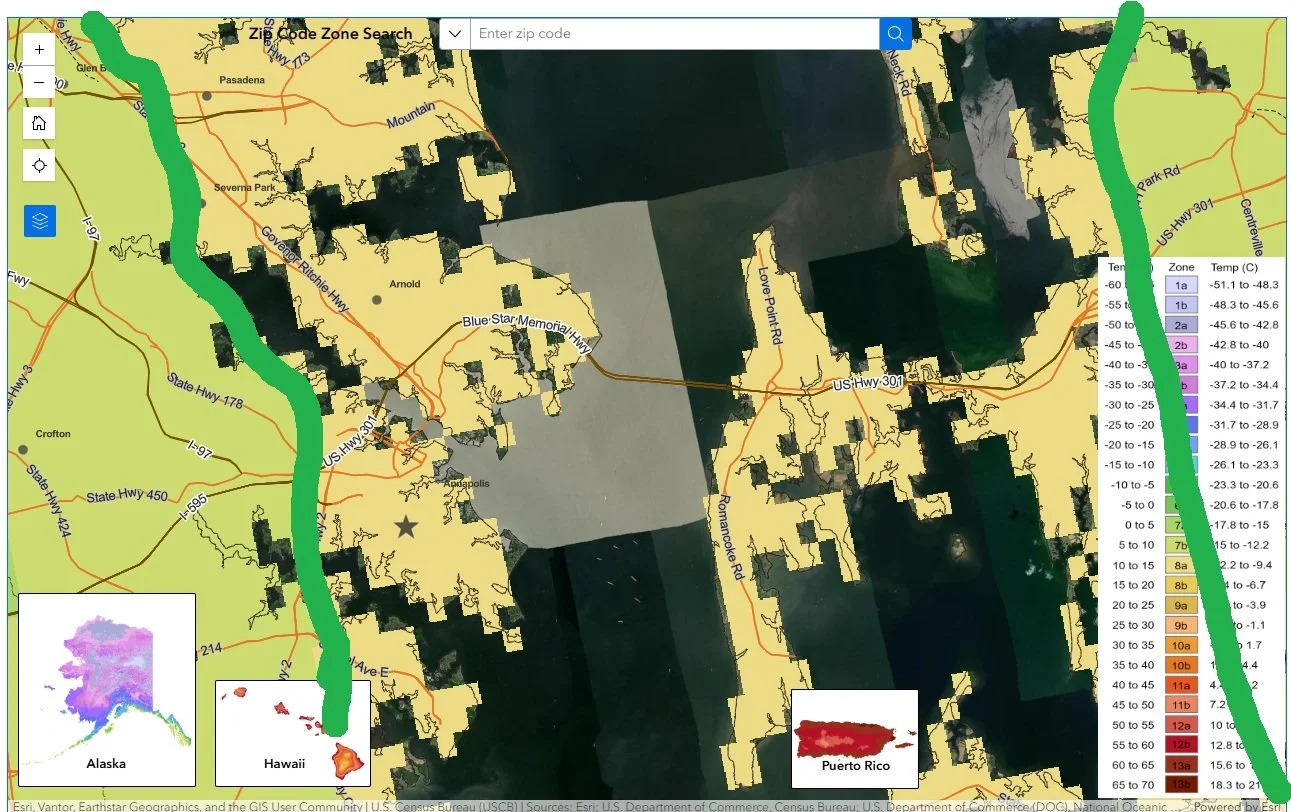1291x812 pixels.
Task: Select the zone 10a legend swatch
Action: tap(1181, 645)
